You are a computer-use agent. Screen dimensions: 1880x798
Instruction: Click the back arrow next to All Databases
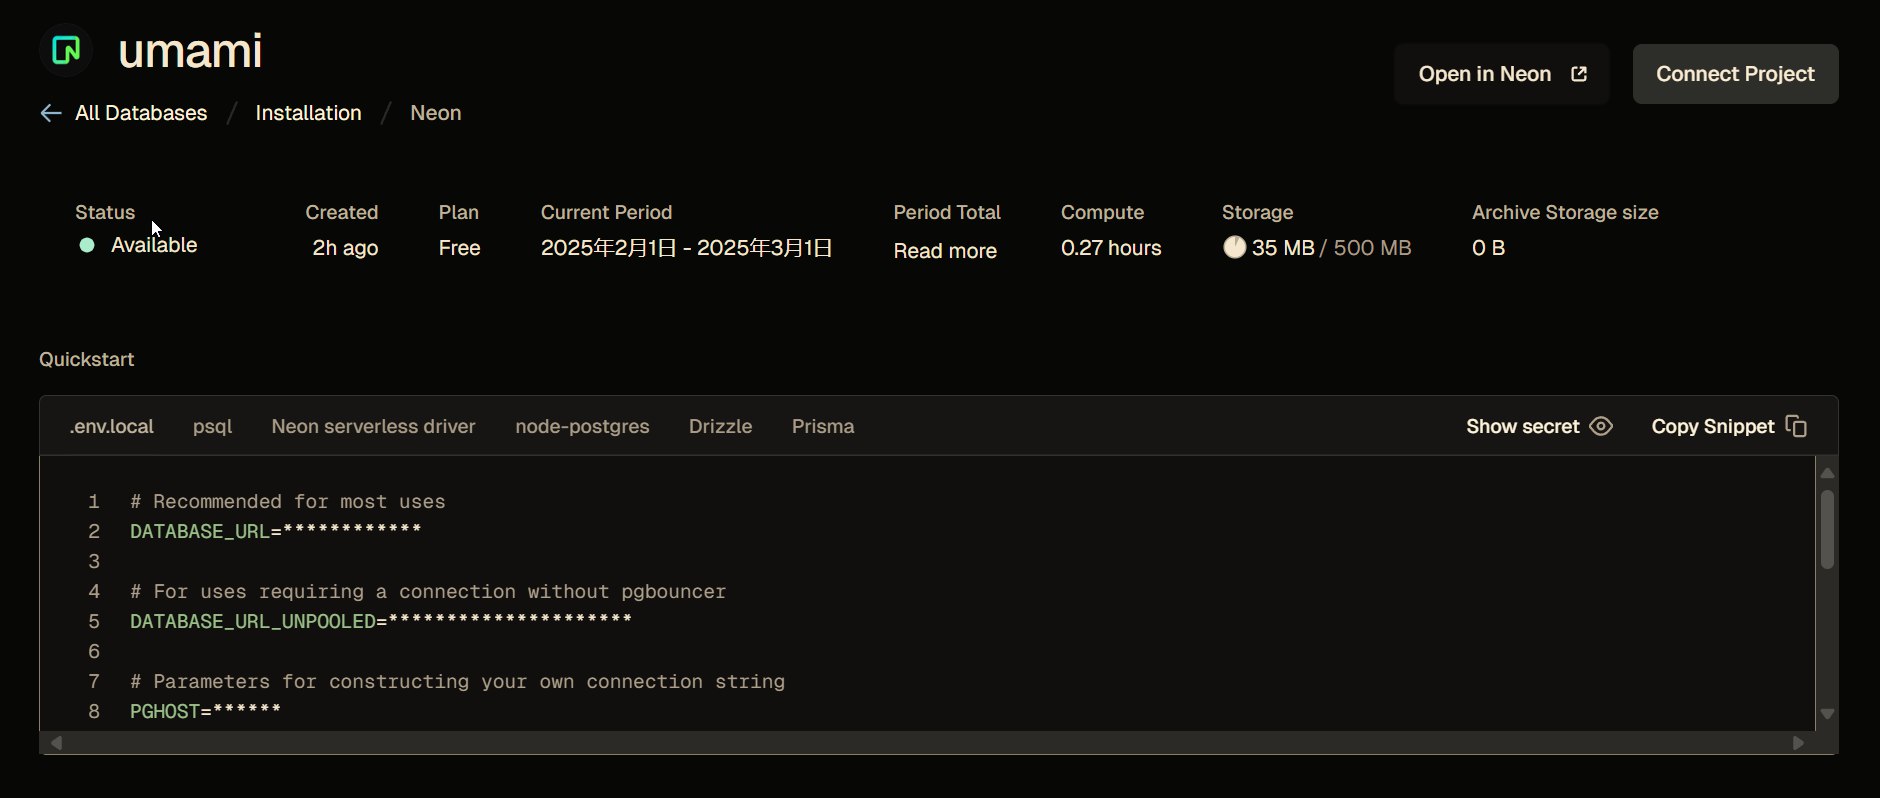pyautogui.click(x=51, y=113)
